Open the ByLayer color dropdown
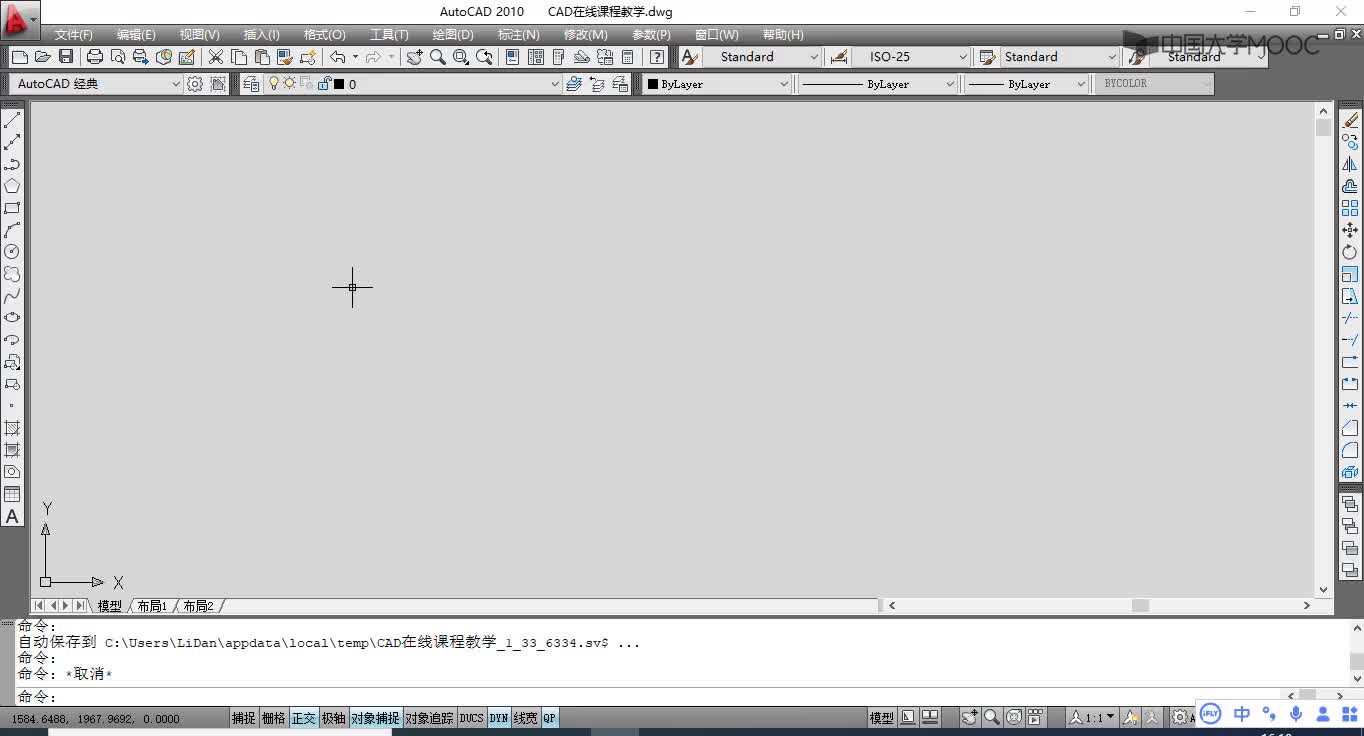Image resolution: width=1364 pixels, height=736 pixels. [x=718, y=84]
